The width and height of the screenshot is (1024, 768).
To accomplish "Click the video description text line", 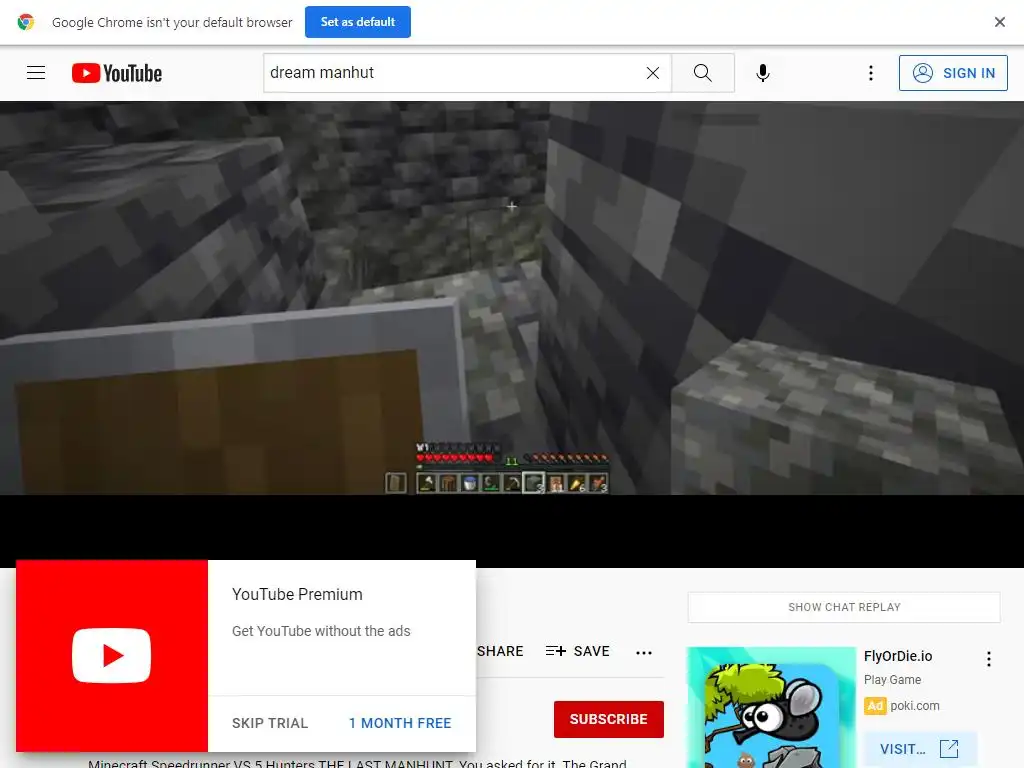I will point(357,763).
